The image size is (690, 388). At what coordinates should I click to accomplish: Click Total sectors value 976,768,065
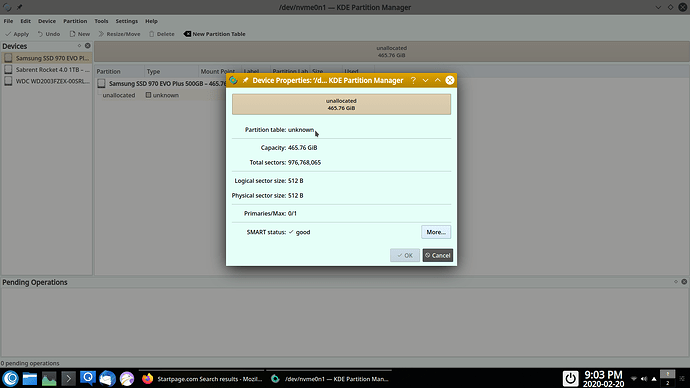[x=305, y=162]
